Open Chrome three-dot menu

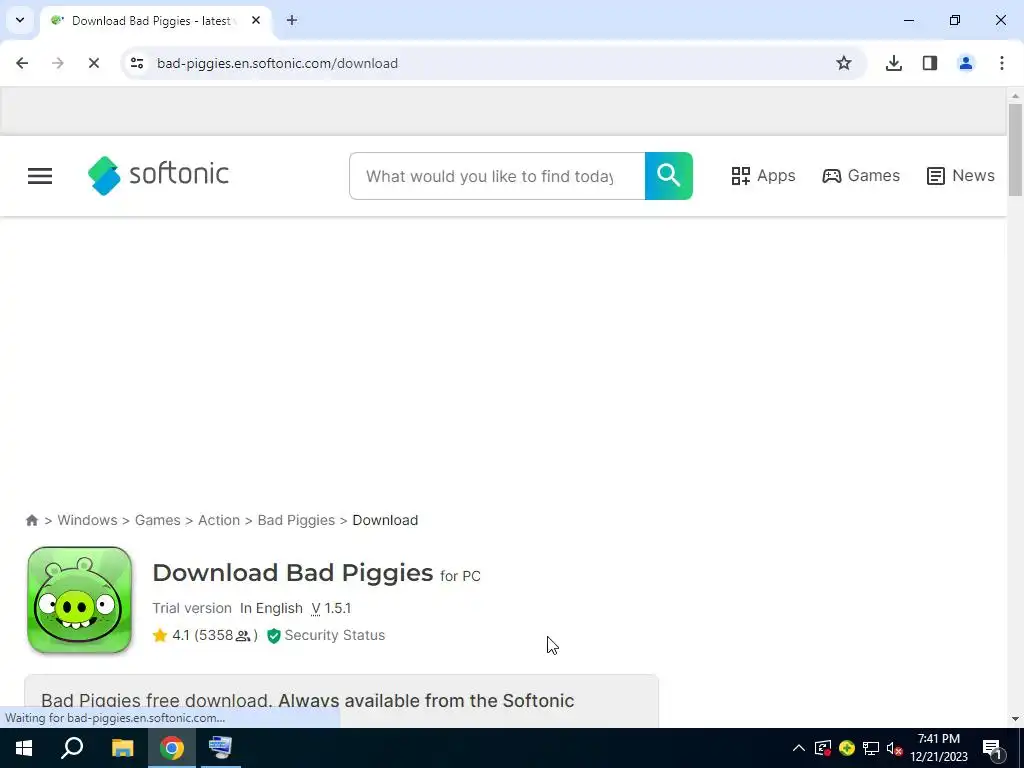(x=1002, y=63)
